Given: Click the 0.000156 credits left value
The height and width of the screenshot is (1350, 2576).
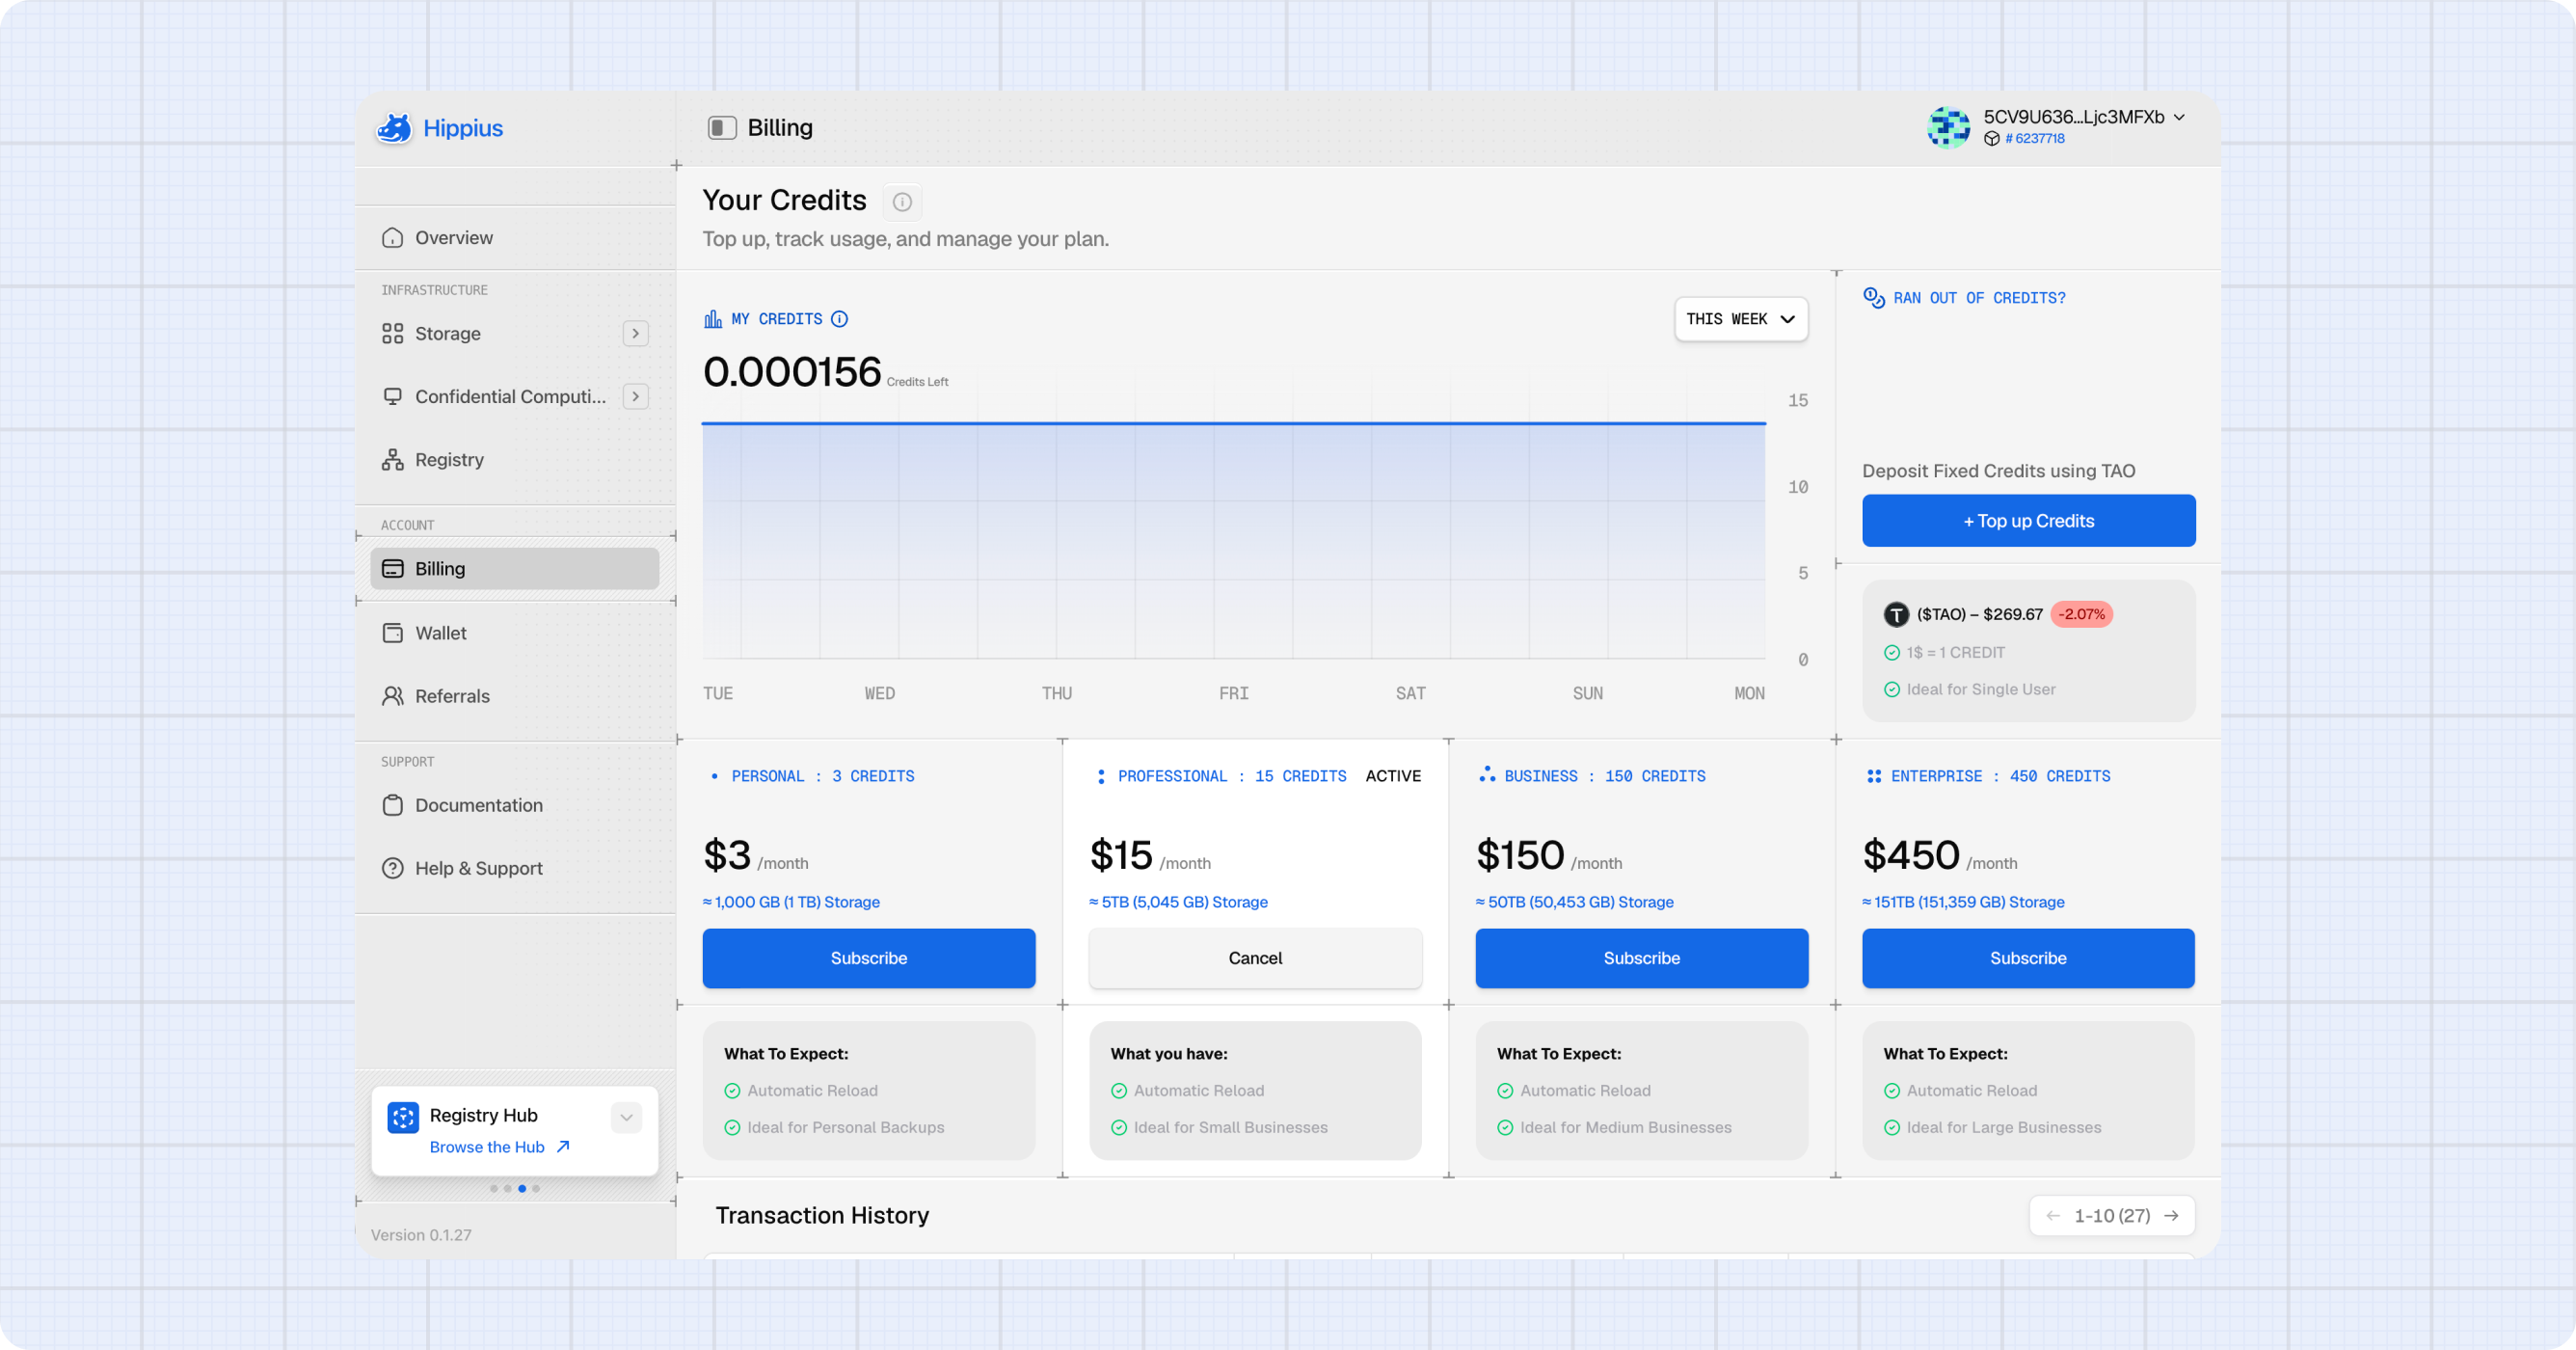Looking at the screenshot, I should [792, 372].
